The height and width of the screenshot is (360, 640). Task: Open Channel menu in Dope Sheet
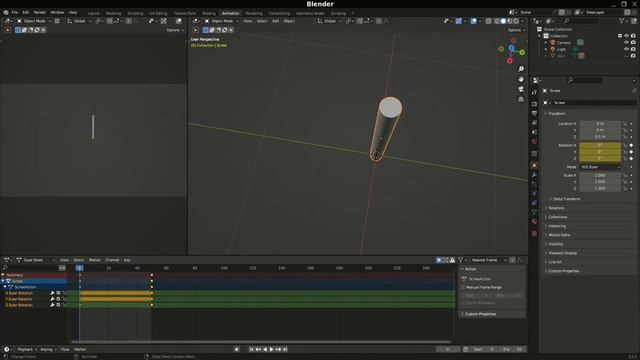[112, 260]
